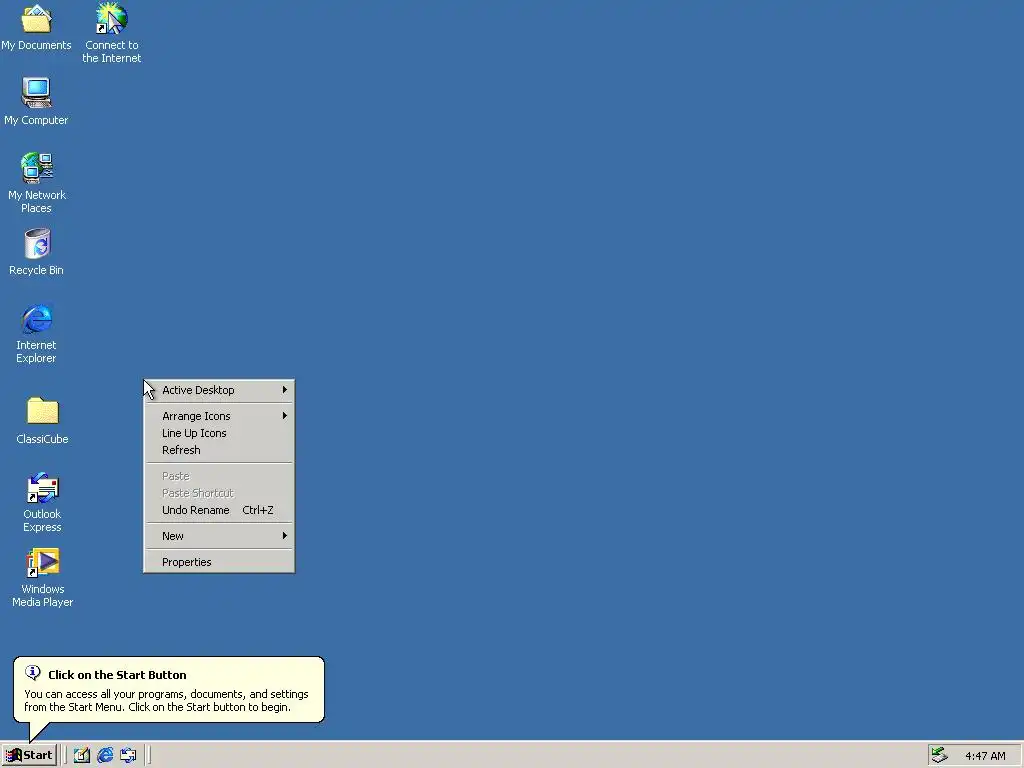The image size is (1024, 768).
Task: Click the 'ClassiCube' label text
Action: (42, 440)
